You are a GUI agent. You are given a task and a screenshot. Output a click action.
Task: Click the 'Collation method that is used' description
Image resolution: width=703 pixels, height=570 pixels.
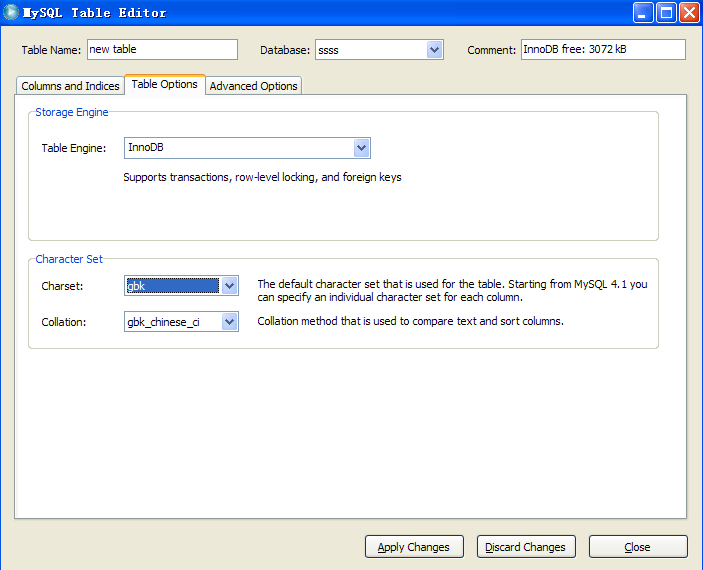click(411, 321)
